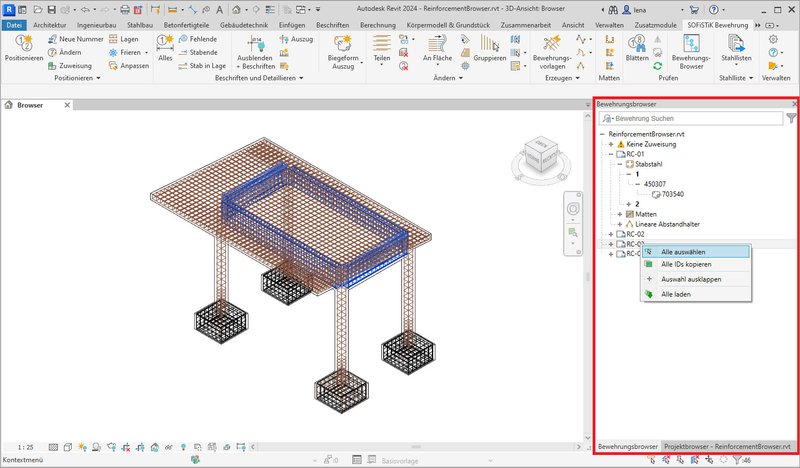Viewport: 800px width, 468px height.
Task: Switch to the Projektbrowser tab
Action: point(728,446)
